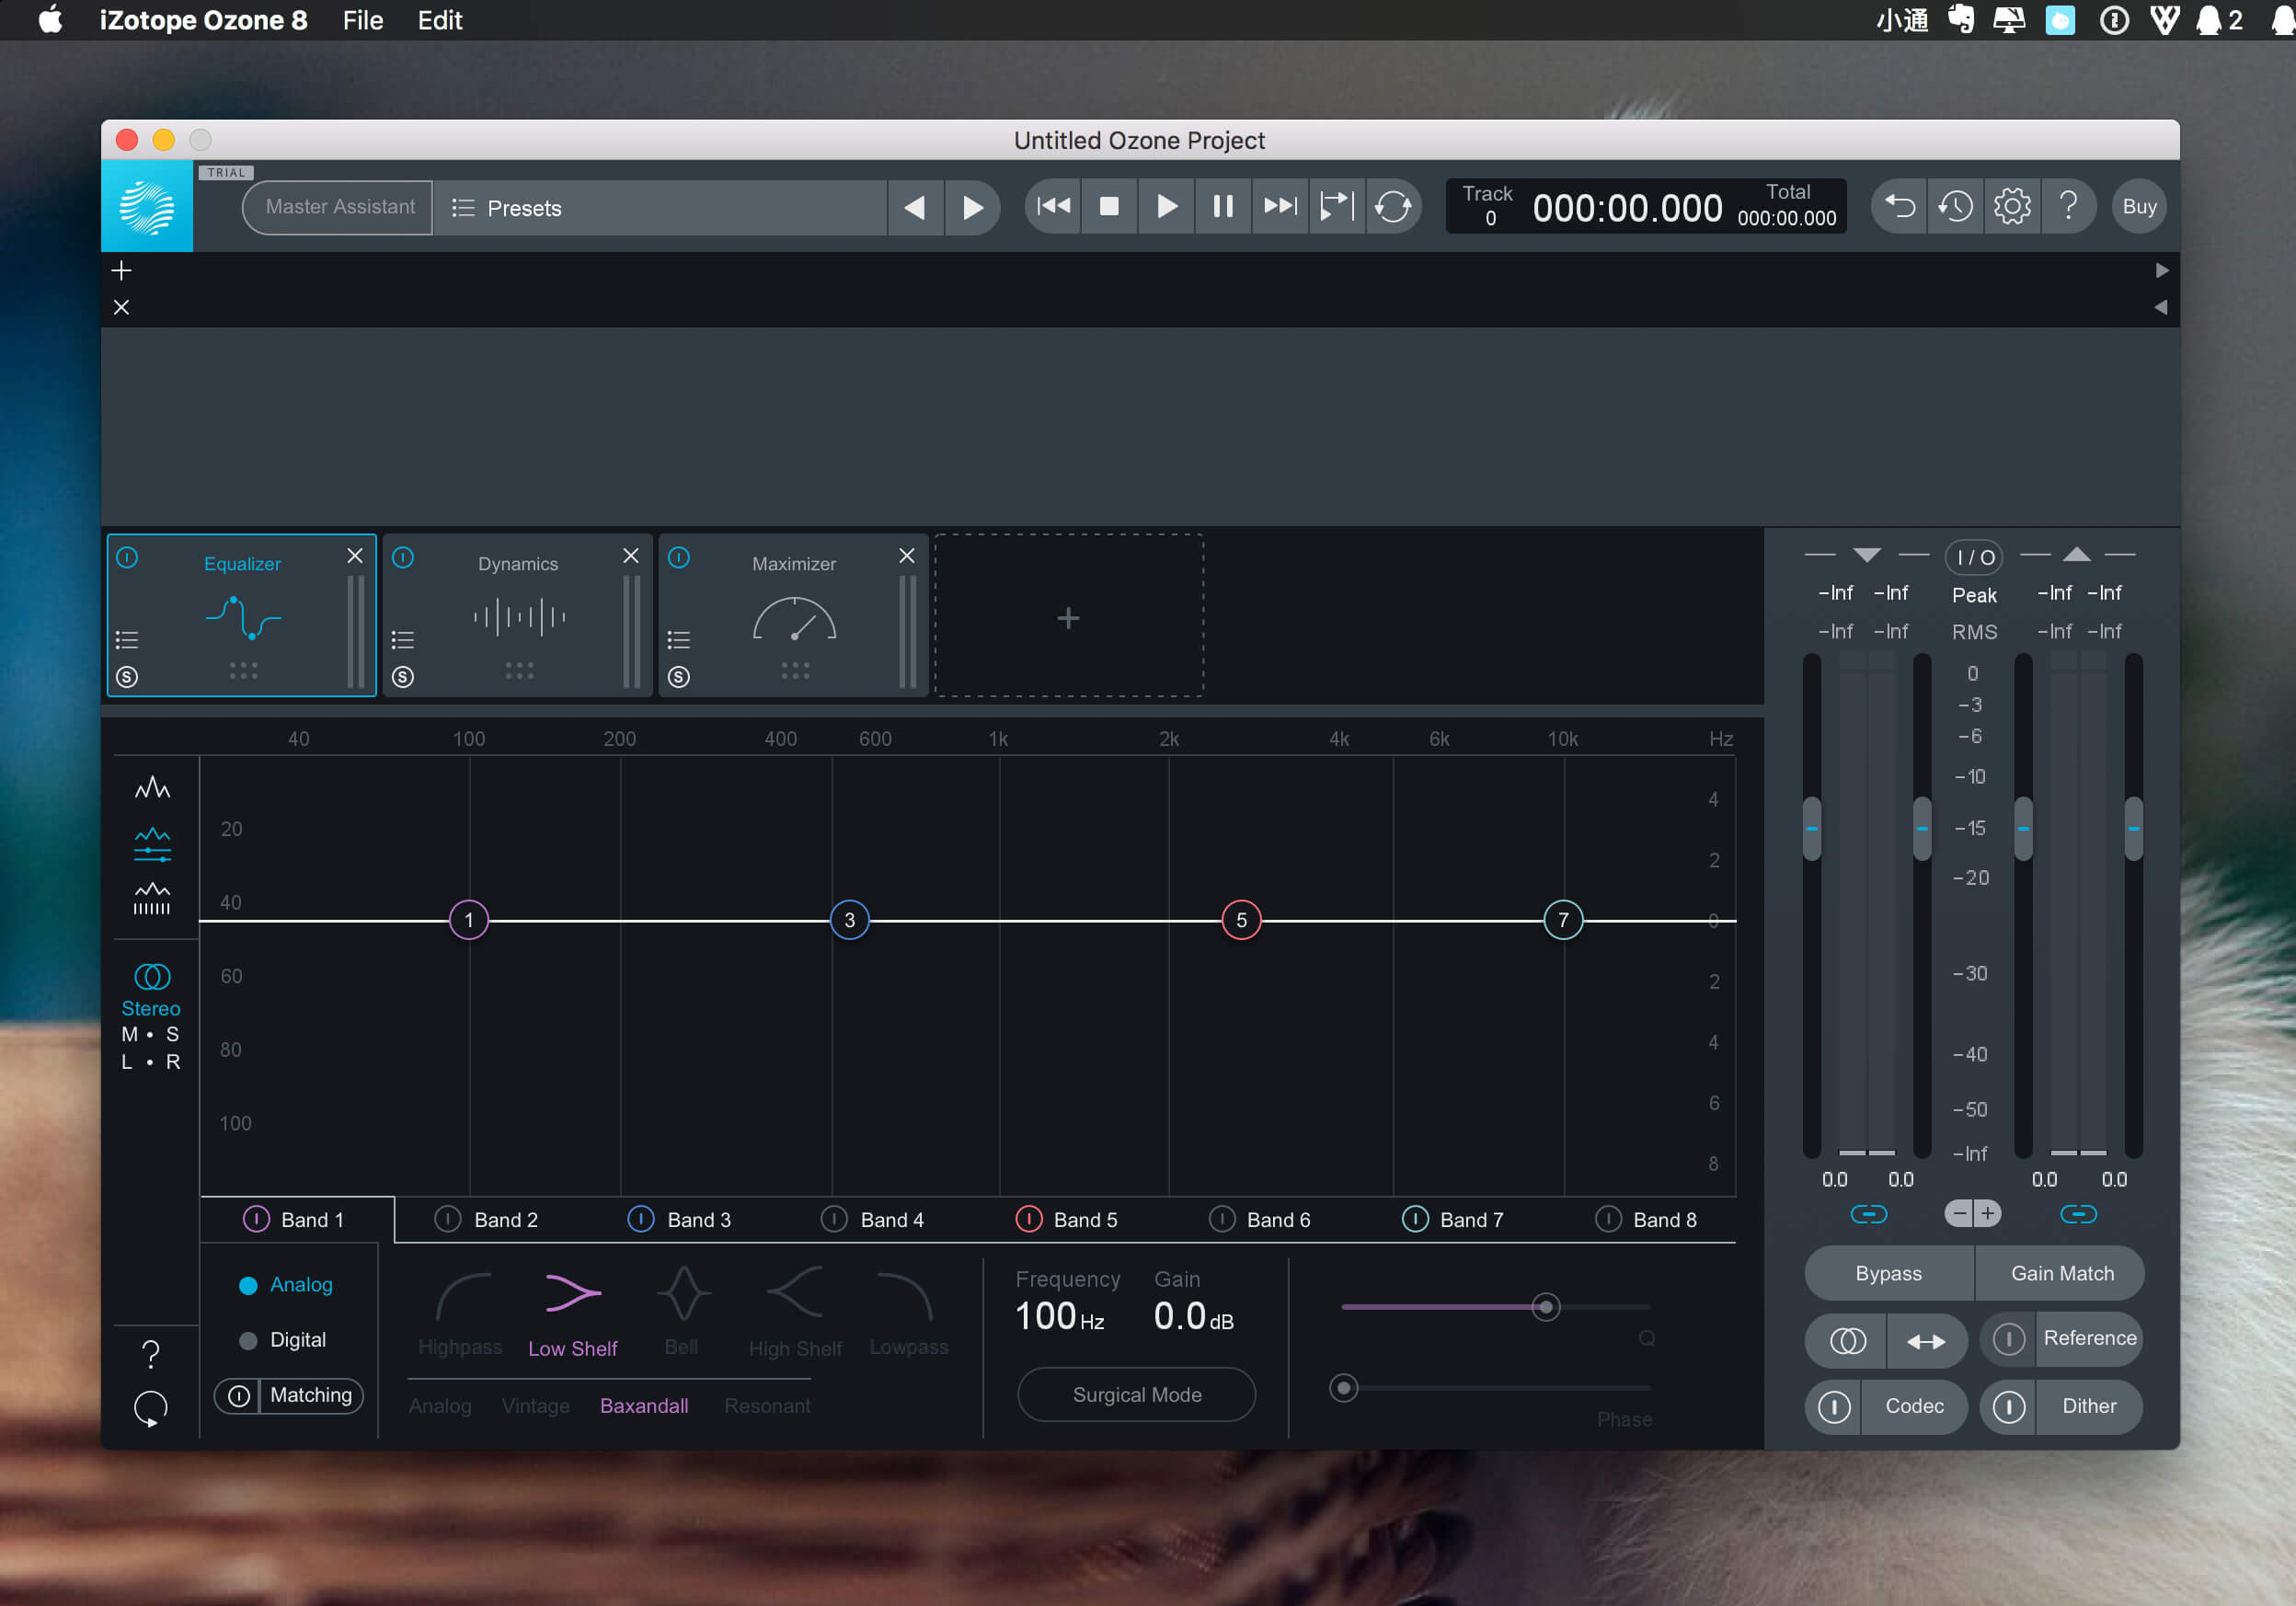Select the piano roll spectrum view icon

pyautogui.click(x=152, y=898)
